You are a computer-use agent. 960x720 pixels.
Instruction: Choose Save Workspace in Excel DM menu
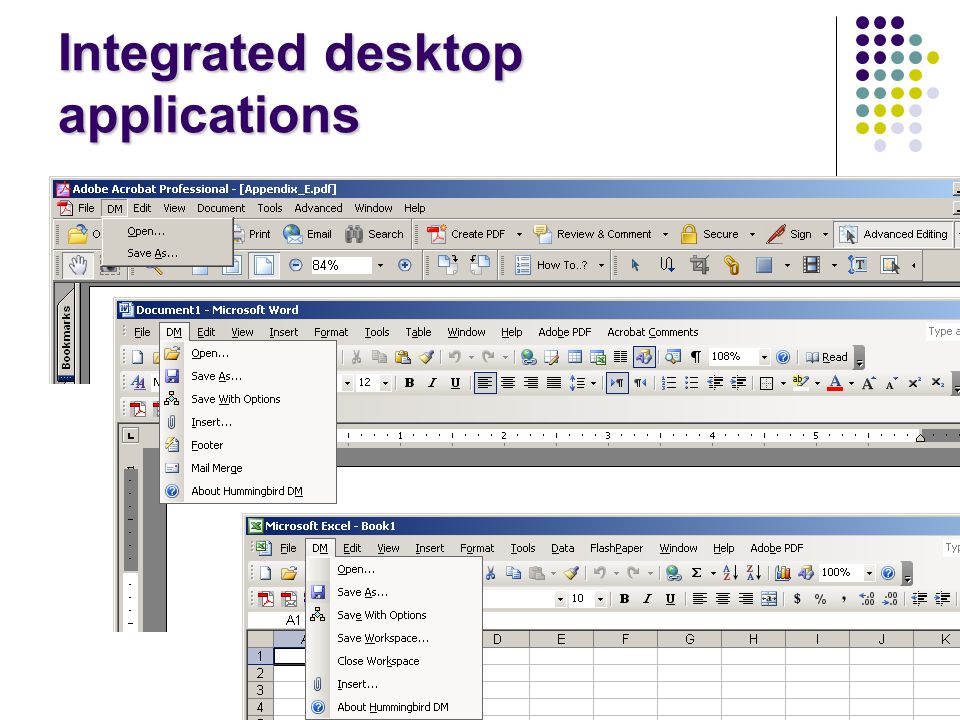(394, 639)
